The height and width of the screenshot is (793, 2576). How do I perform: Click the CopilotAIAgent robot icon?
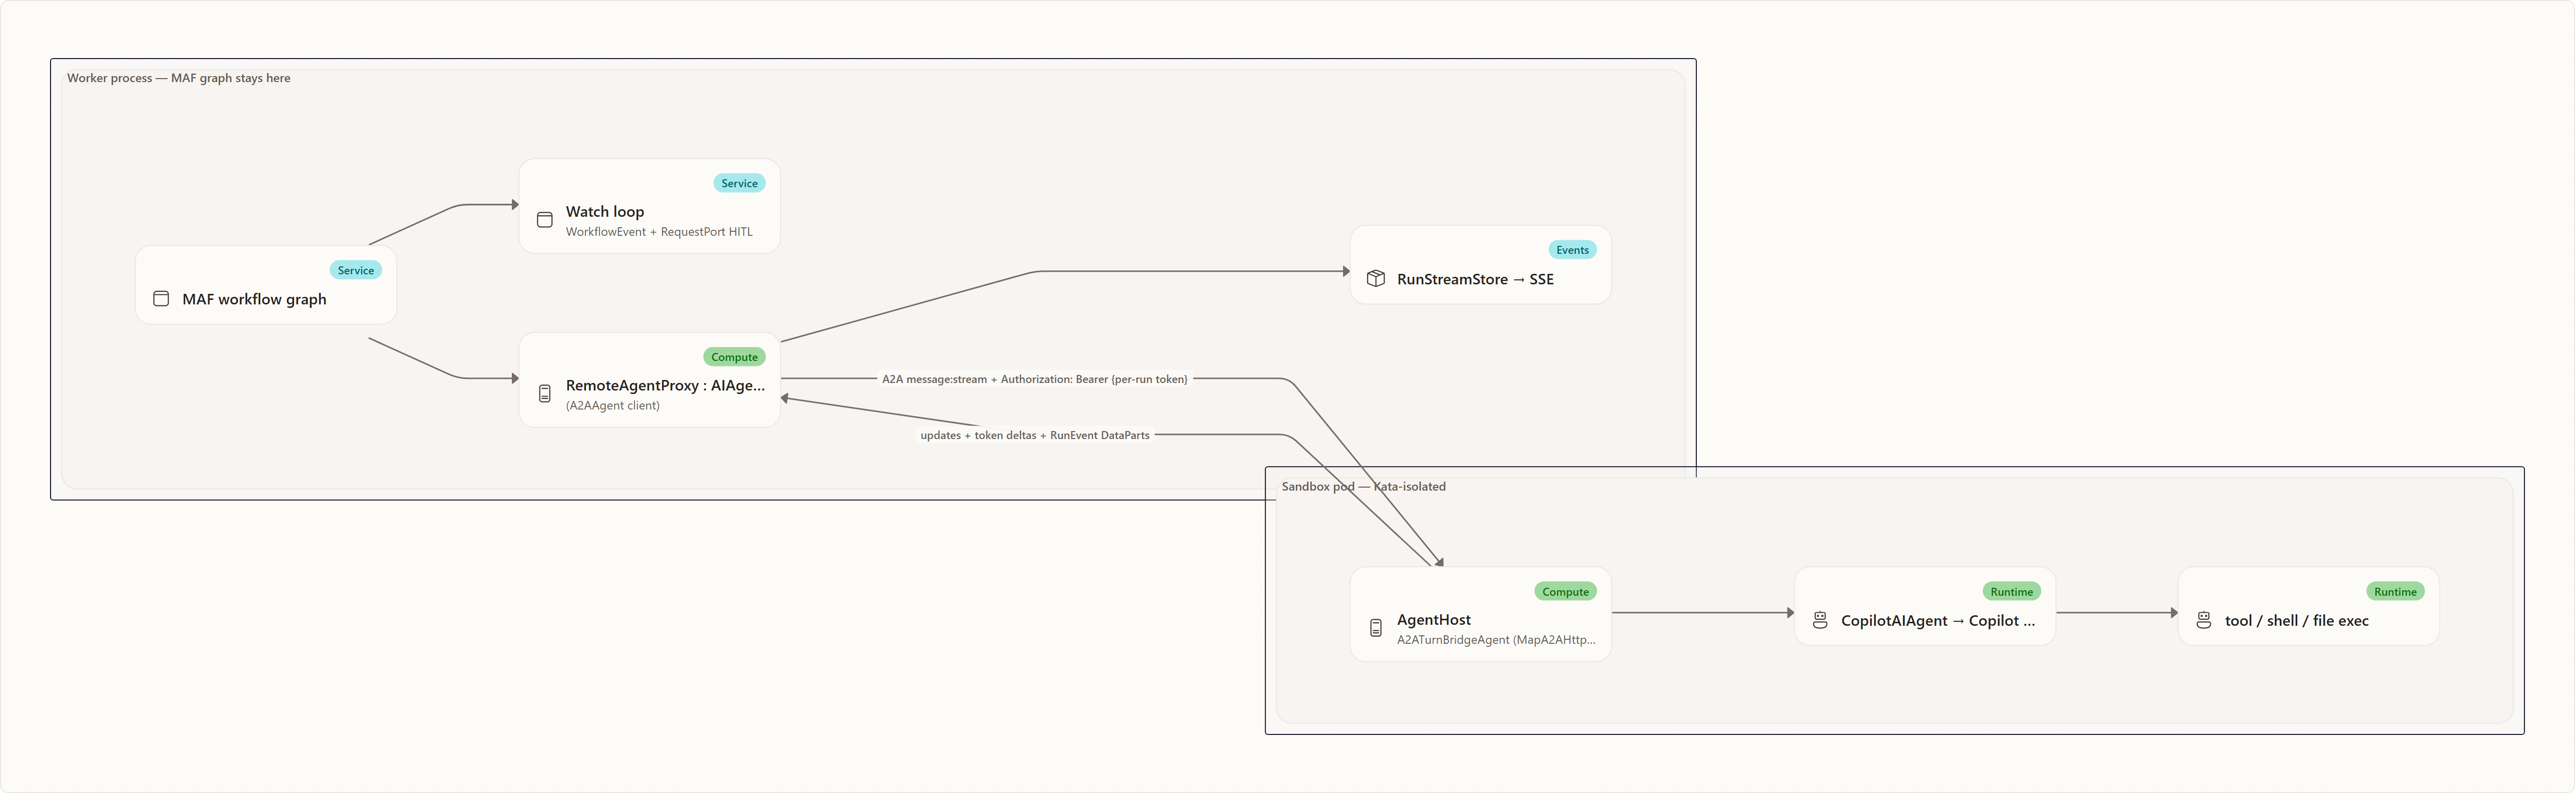pos(1820,620)
